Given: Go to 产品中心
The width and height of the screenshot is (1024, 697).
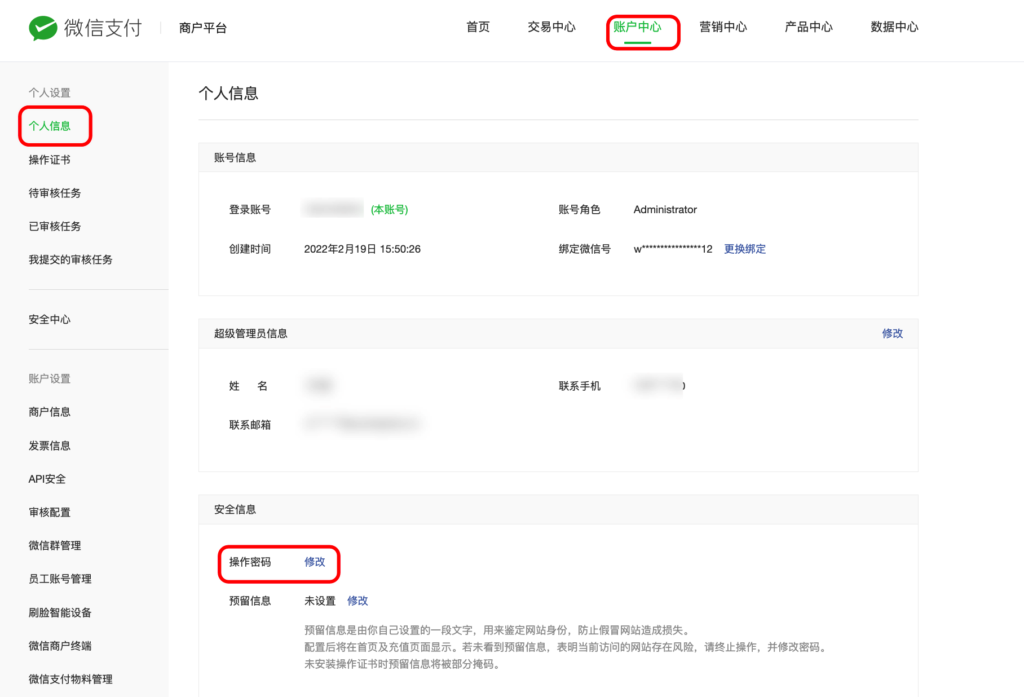Looking at the screenshot, I should [x=808, y=28].
